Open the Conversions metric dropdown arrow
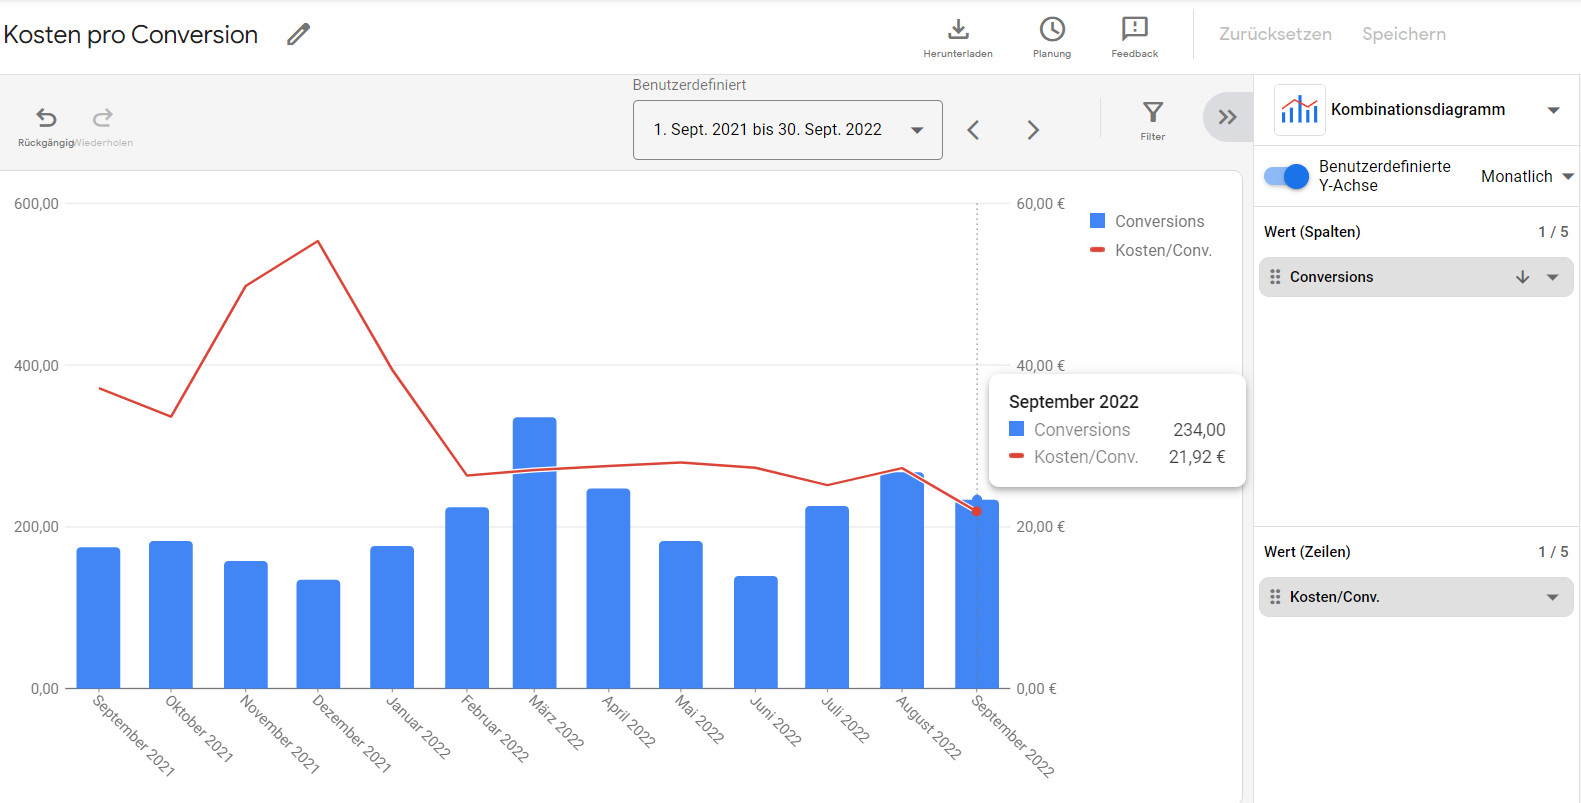The height and width of the screenshot is (803, 1581). coord(1553,277)
